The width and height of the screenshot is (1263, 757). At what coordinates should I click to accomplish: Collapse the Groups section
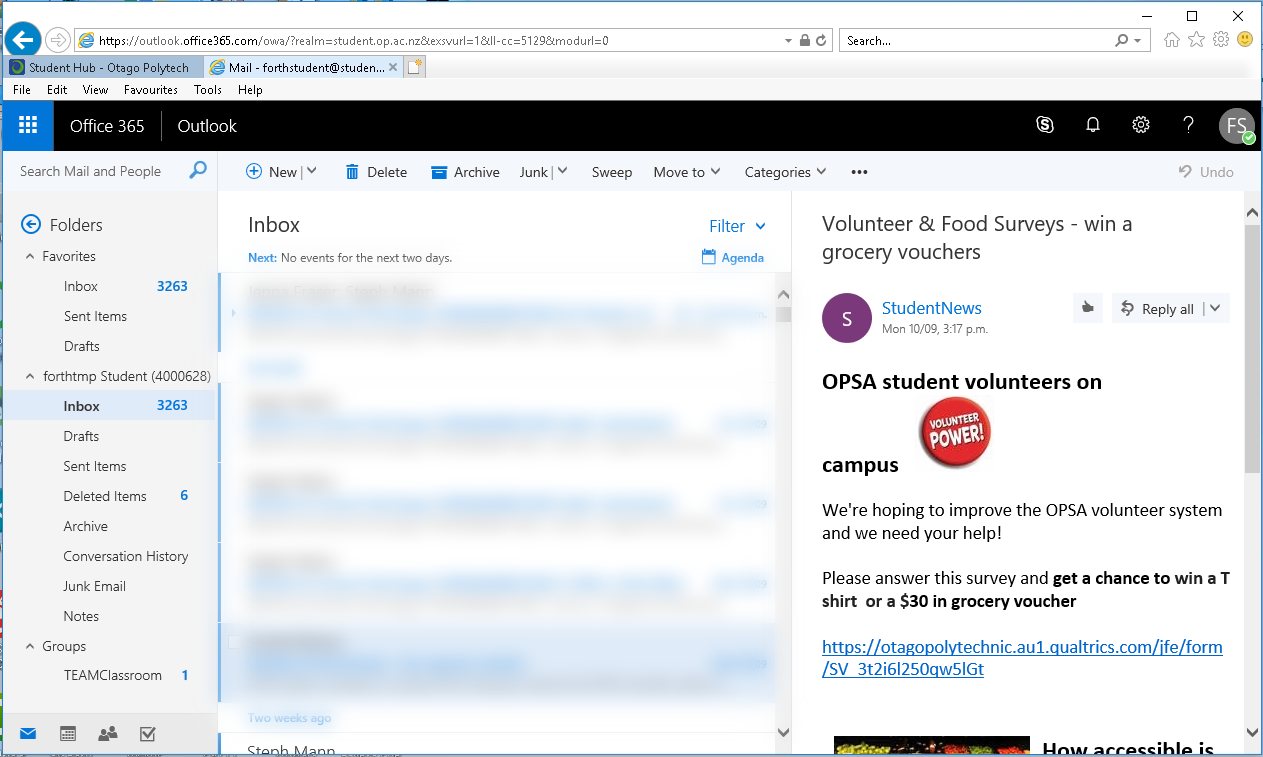pyautogui.click(x=30, y=647)
